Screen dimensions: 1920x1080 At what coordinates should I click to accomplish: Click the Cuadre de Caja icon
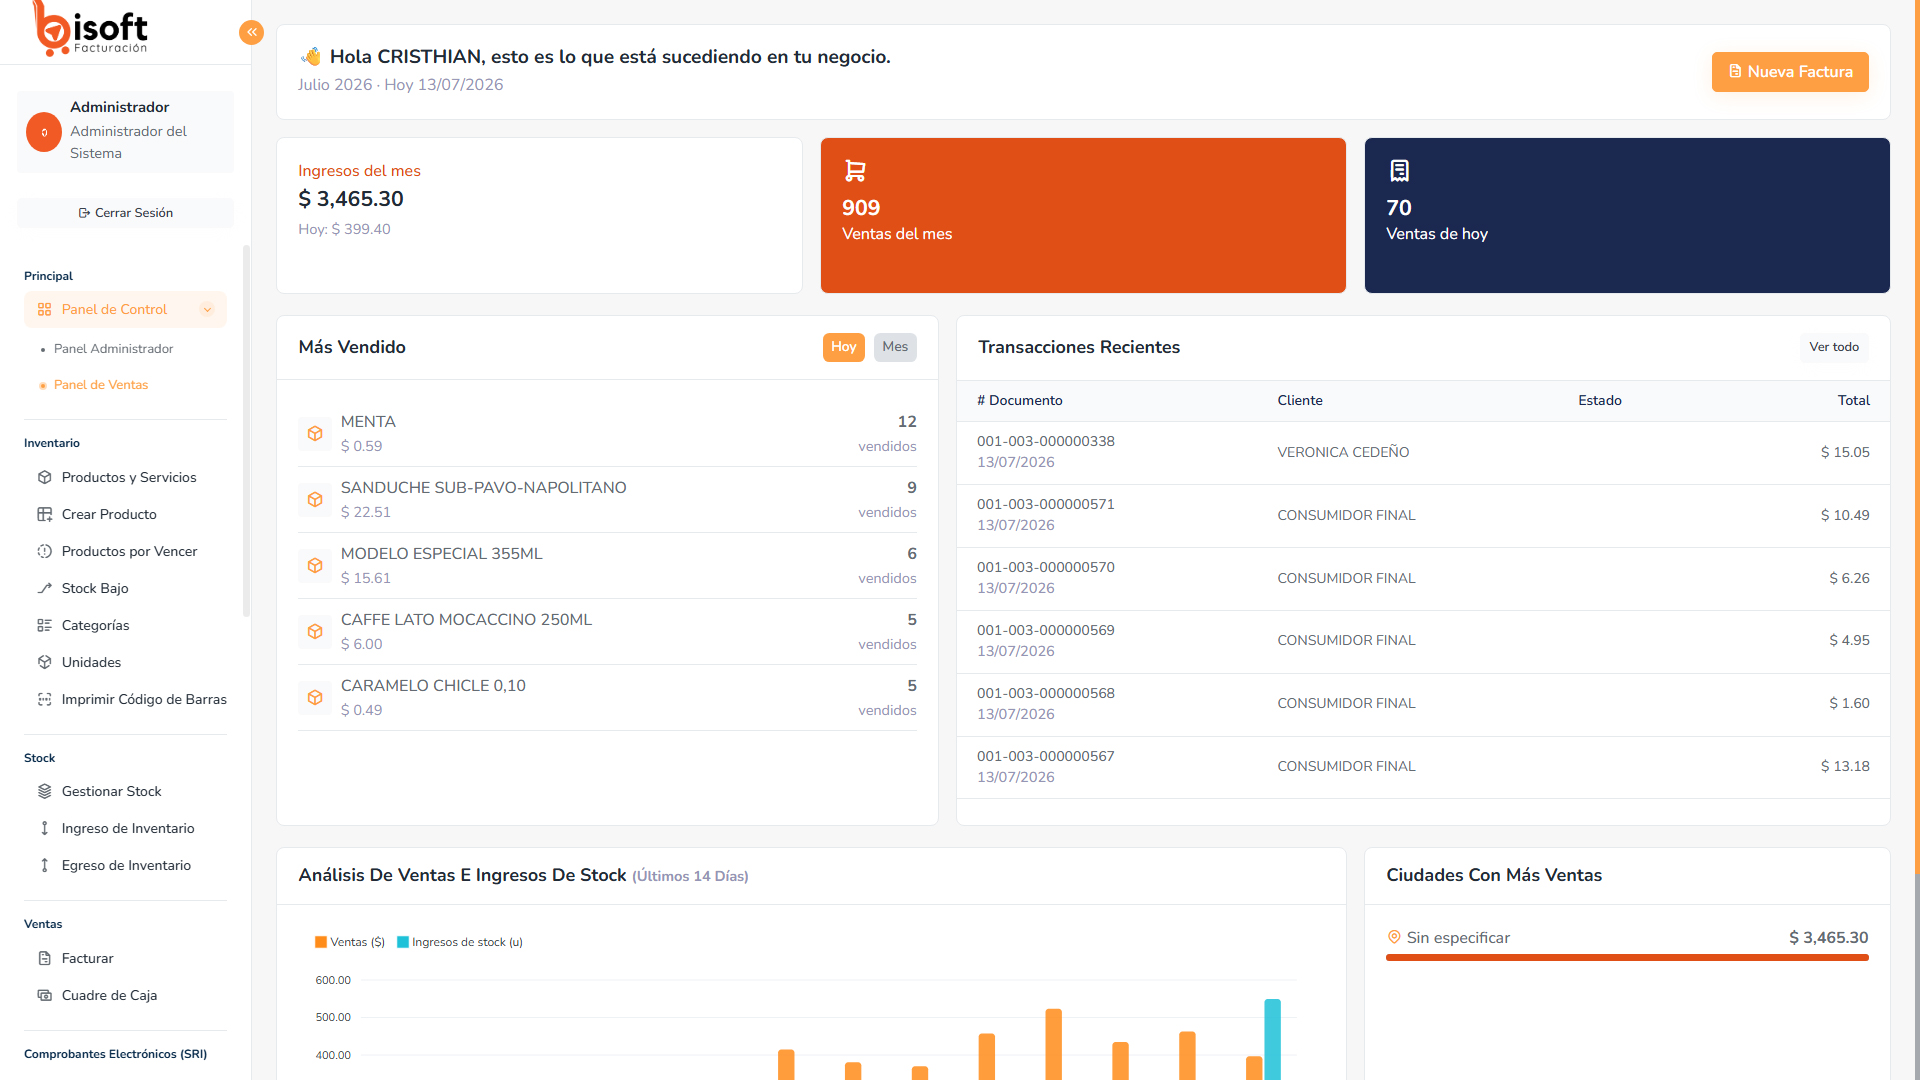(45, 995)
